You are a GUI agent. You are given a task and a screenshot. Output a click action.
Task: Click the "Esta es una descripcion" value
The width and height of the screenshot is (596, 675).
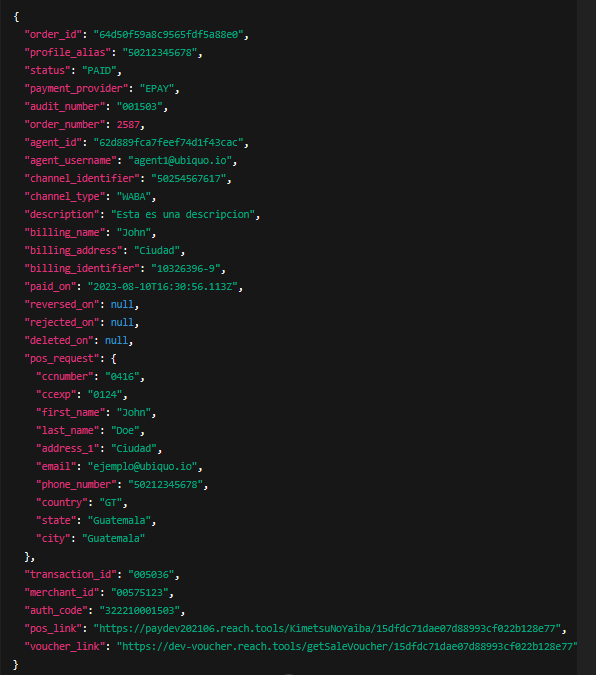(183, 215)
